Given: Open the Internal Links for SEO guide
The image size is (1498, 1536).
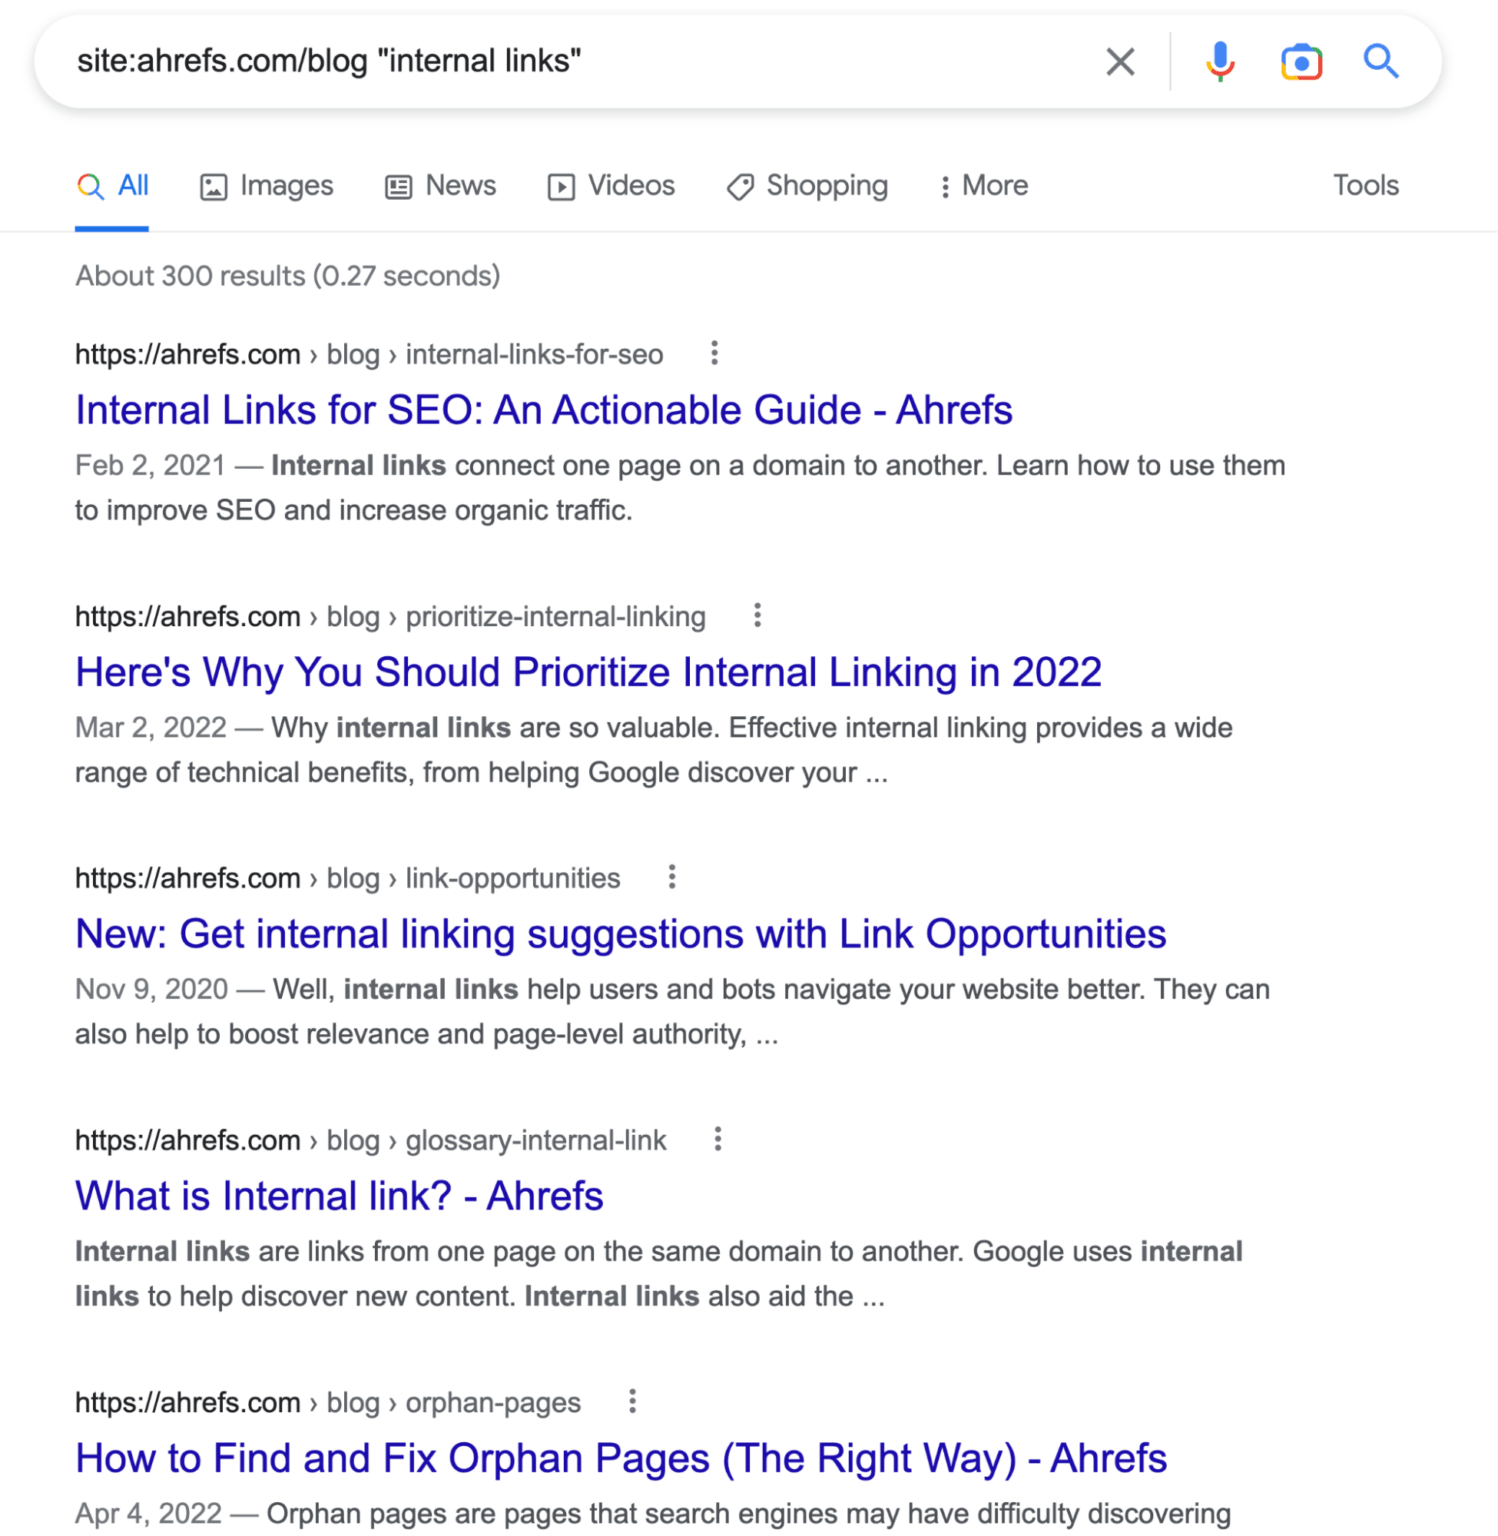Looking at the screenshot, I should [x=543, y=410].
